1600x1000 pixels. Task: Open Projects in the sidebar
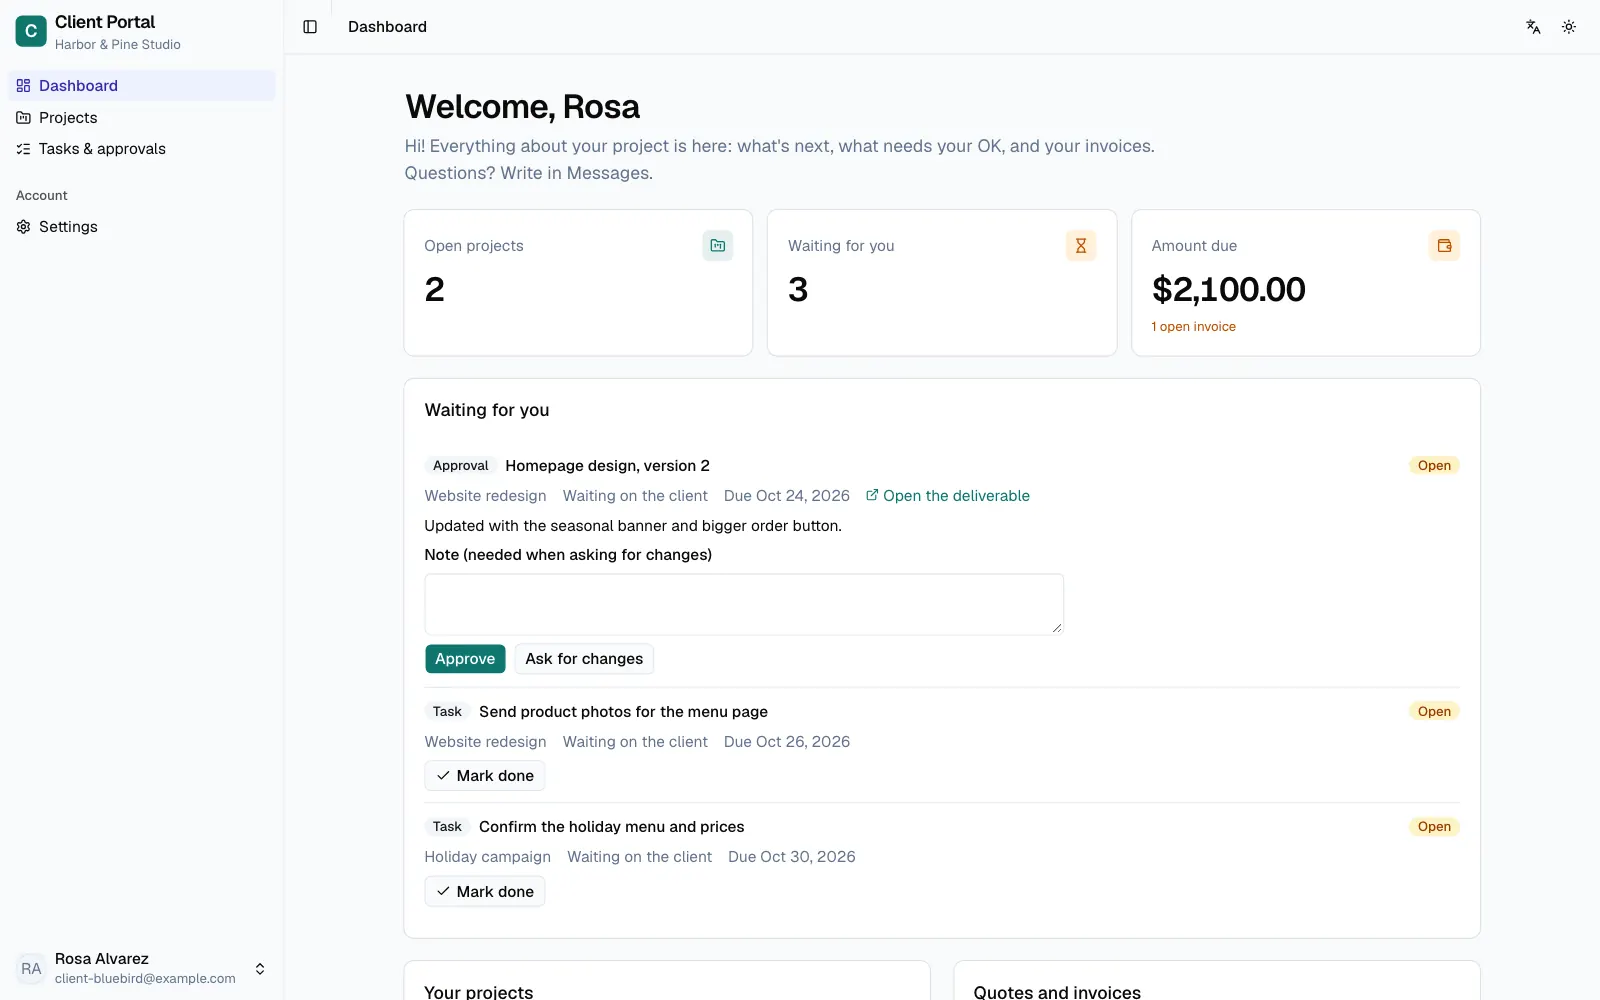click(x=142, y=118)
